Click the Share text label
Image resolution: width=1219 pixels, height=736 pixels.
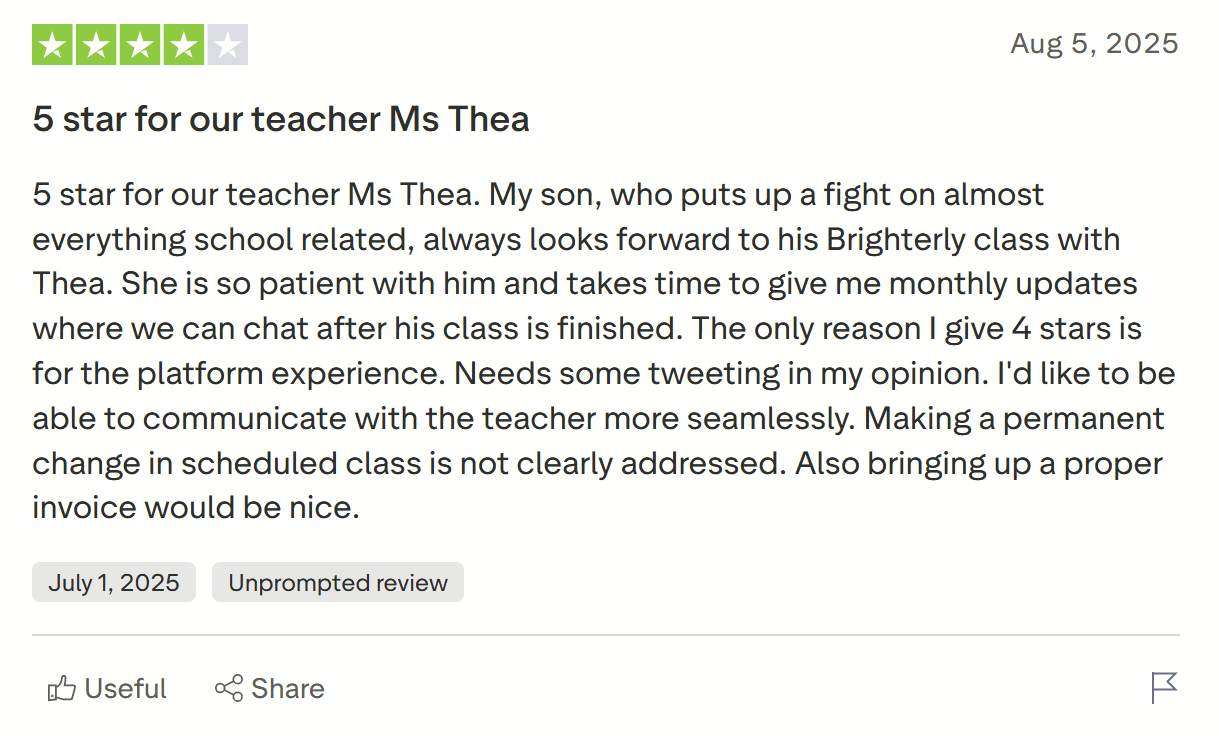pyautogui.click(x=287, y=688)
